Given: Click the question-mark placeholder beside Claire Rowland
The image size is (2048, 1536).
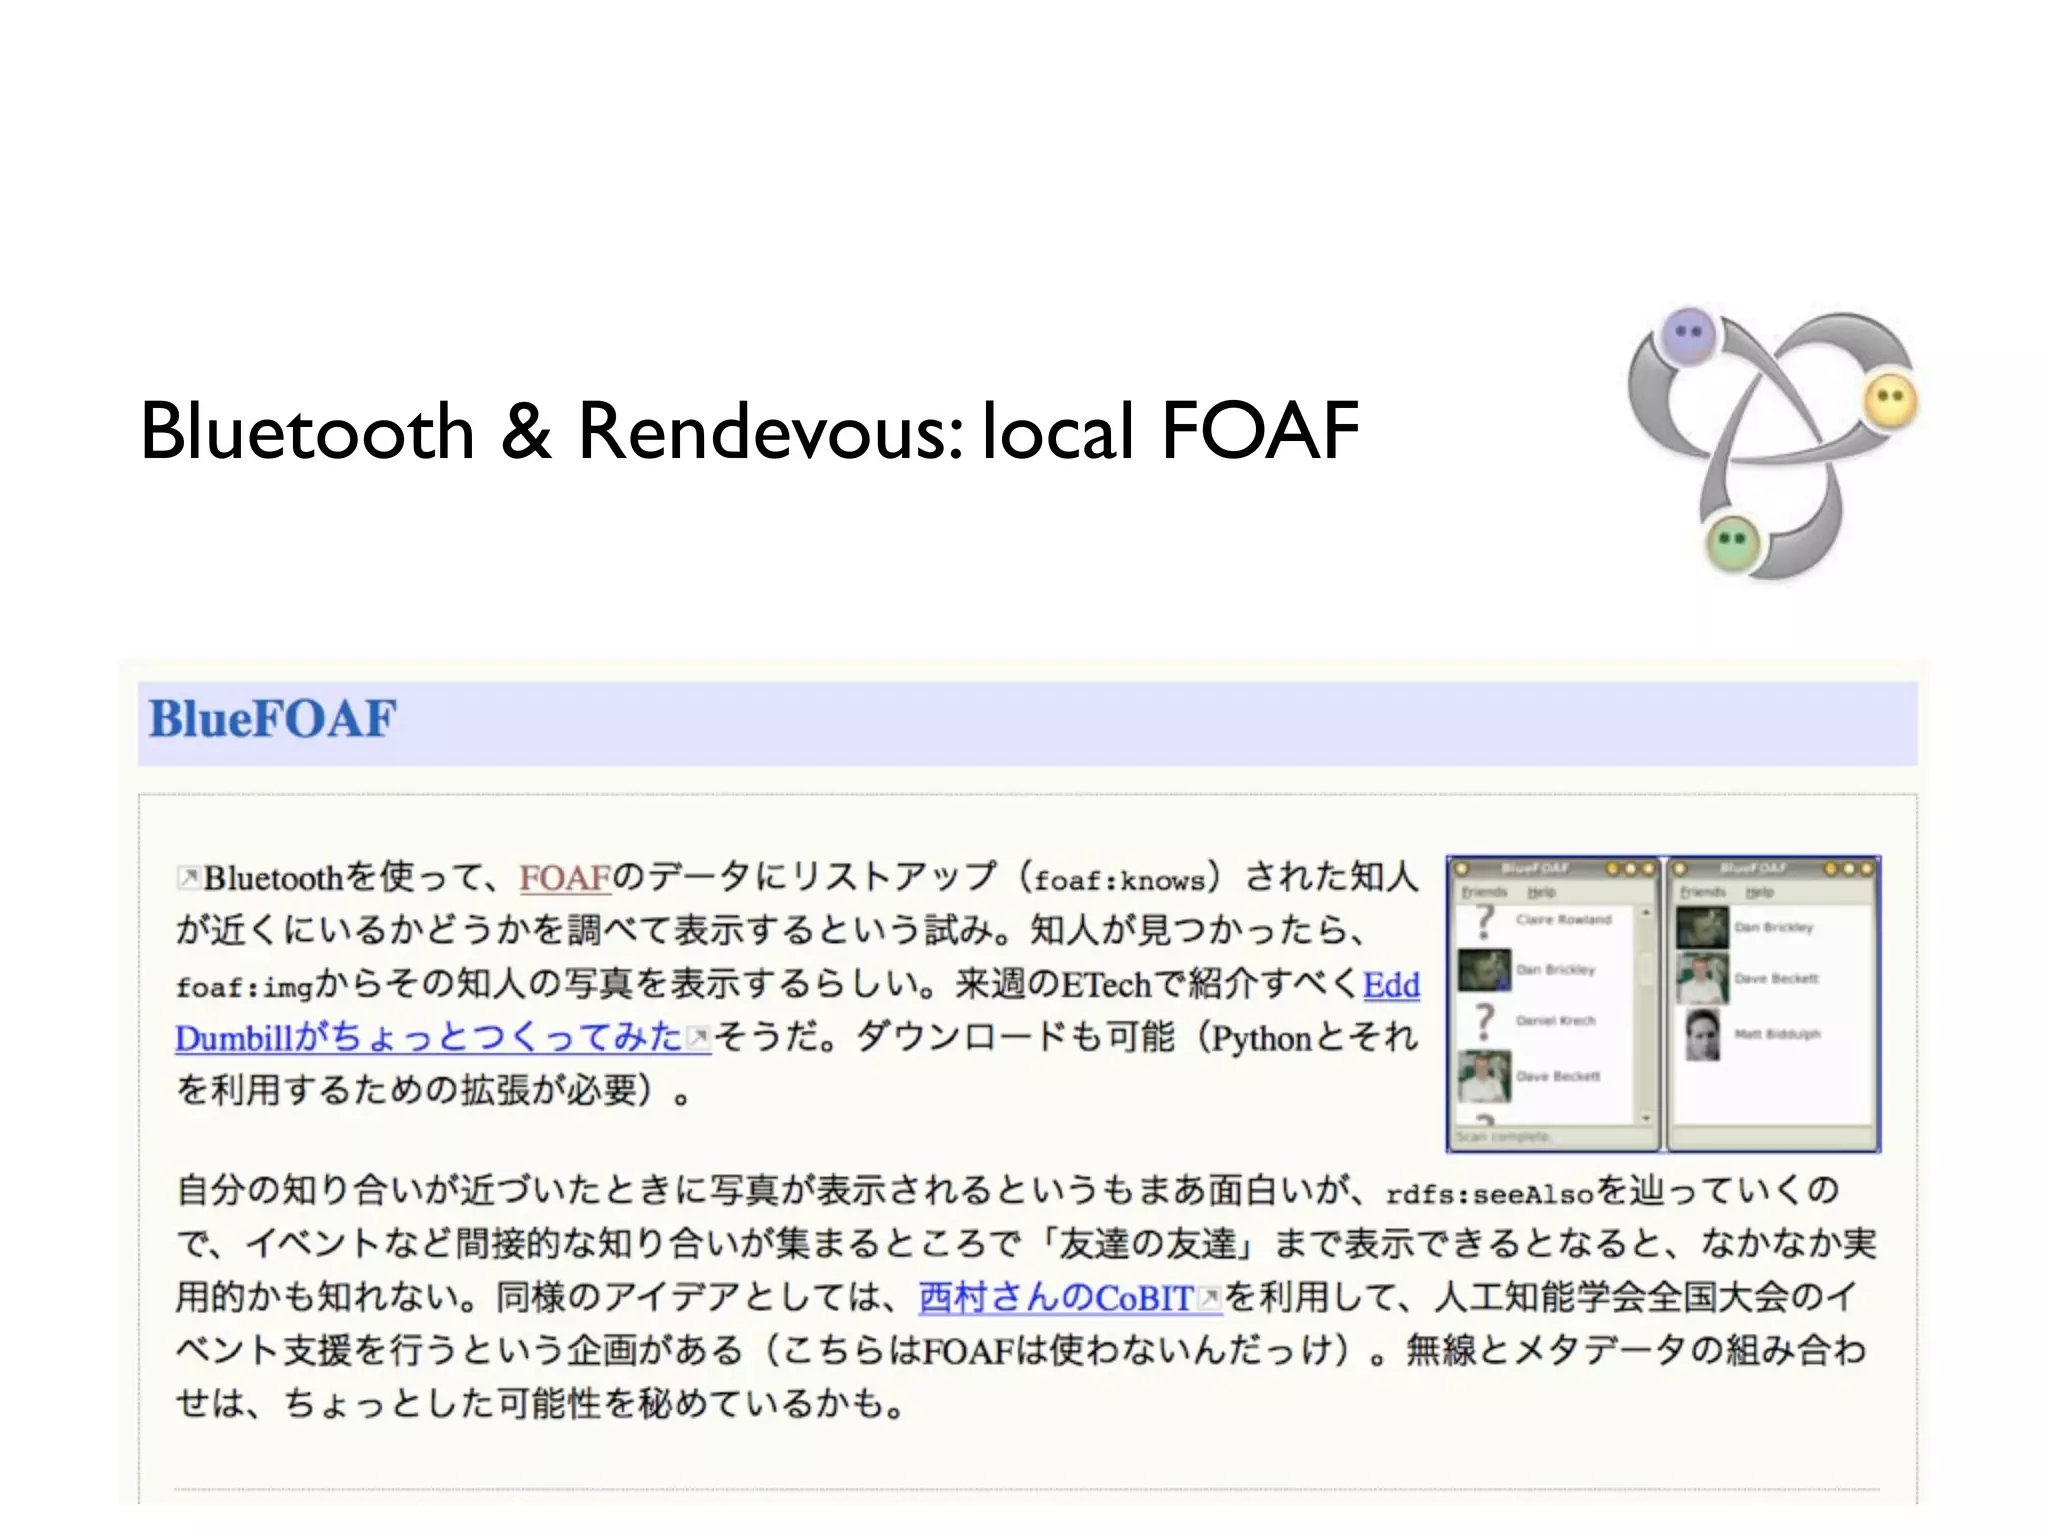Looking at the screenshot, I should click(1485, 921).
